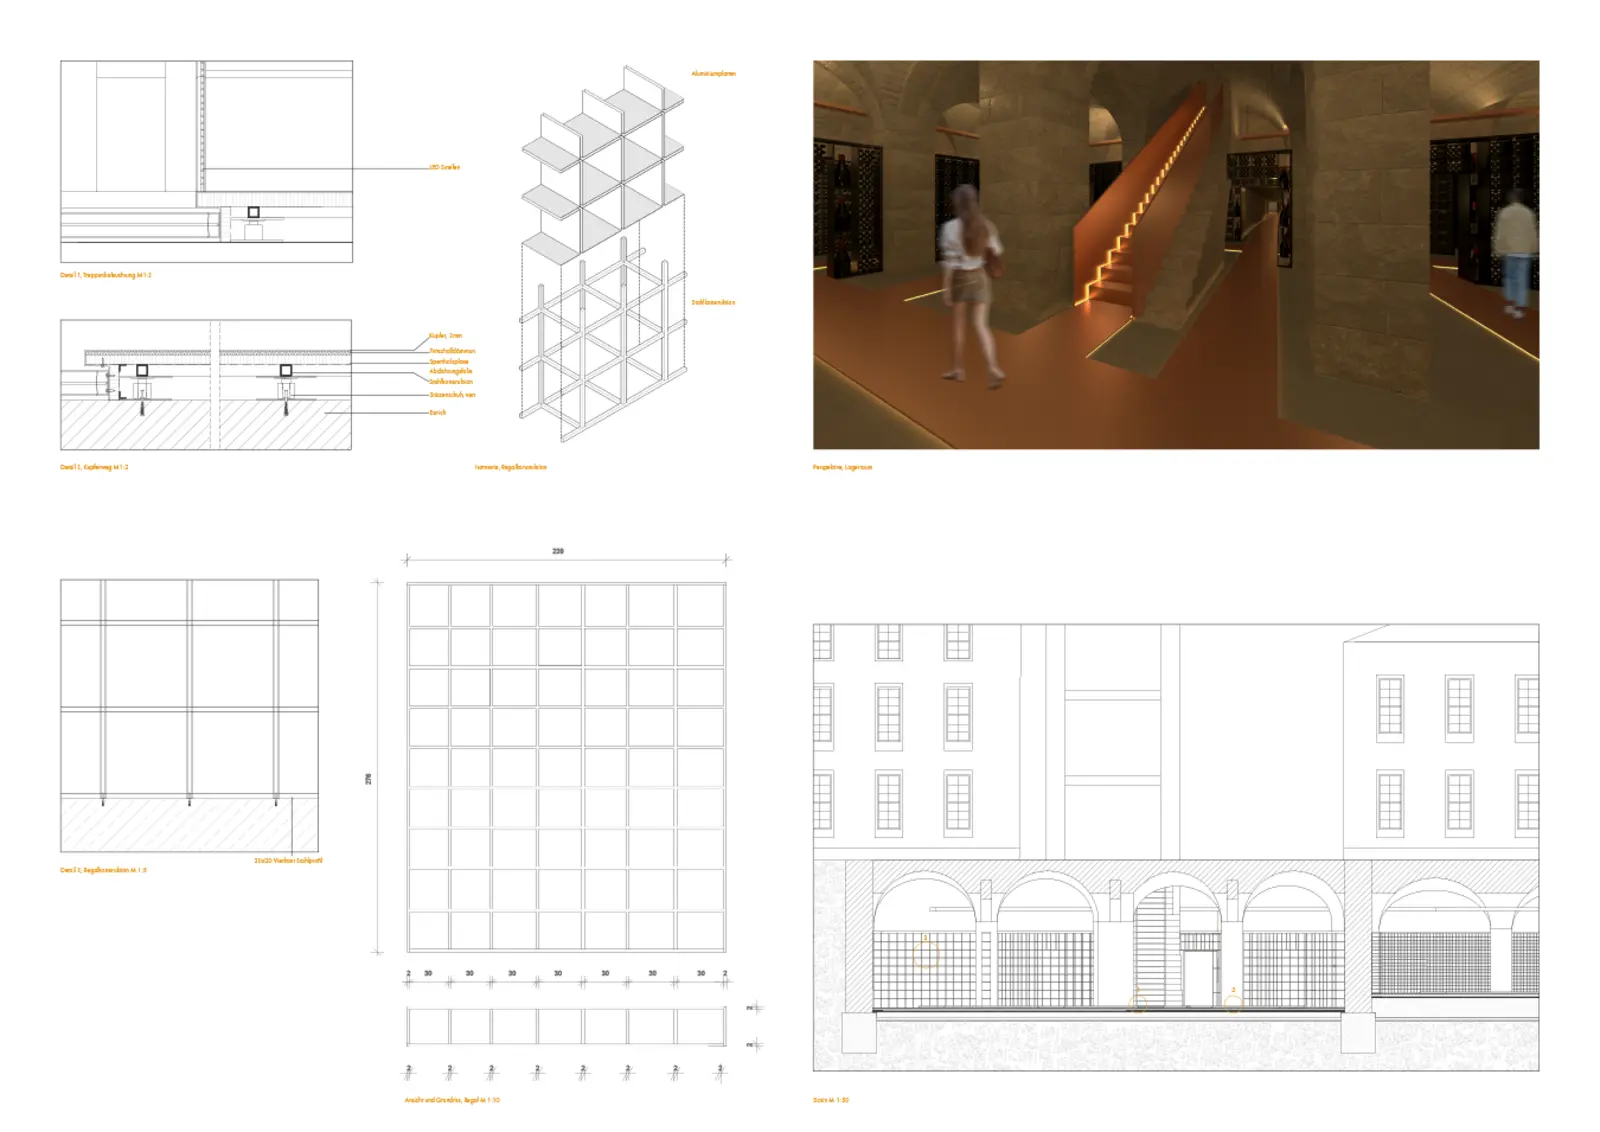Image resolution: width=1600 pixels, height=1132 pixels.
Task: Click the Detail 2 Kupferweg caption
Action: [x=95, y=467]
